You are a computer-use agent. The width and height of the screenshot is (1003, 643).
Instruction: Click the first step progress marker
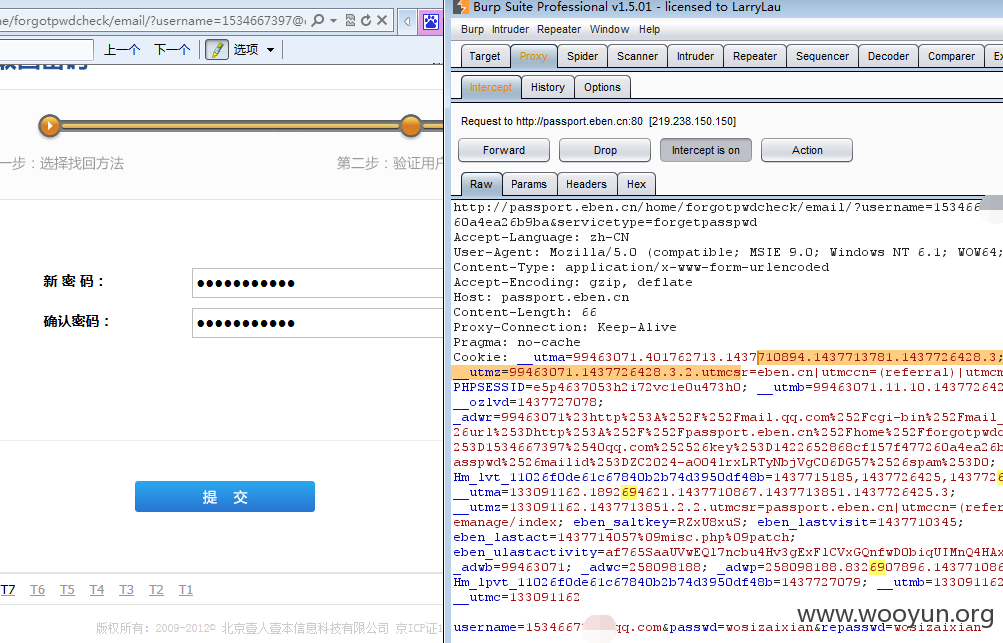pos(49,126)
